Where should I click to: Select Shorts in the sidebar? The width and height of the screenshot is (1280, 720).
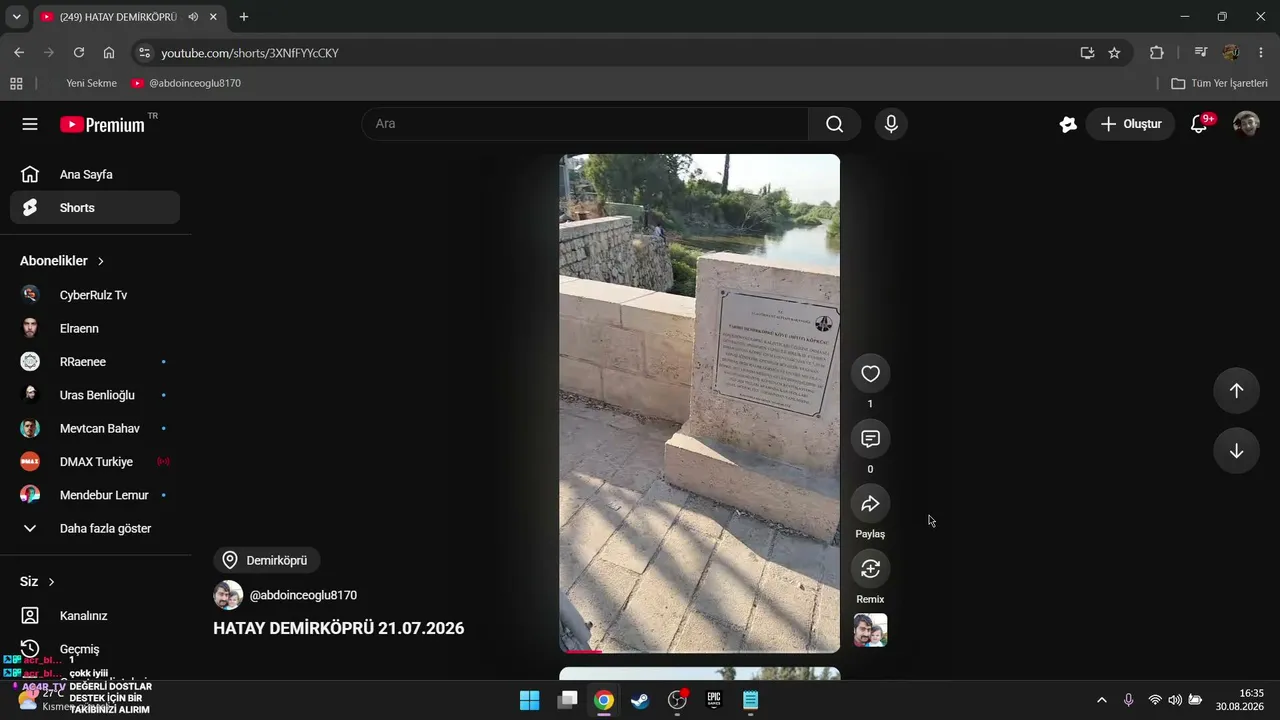[x=95, y=208]
